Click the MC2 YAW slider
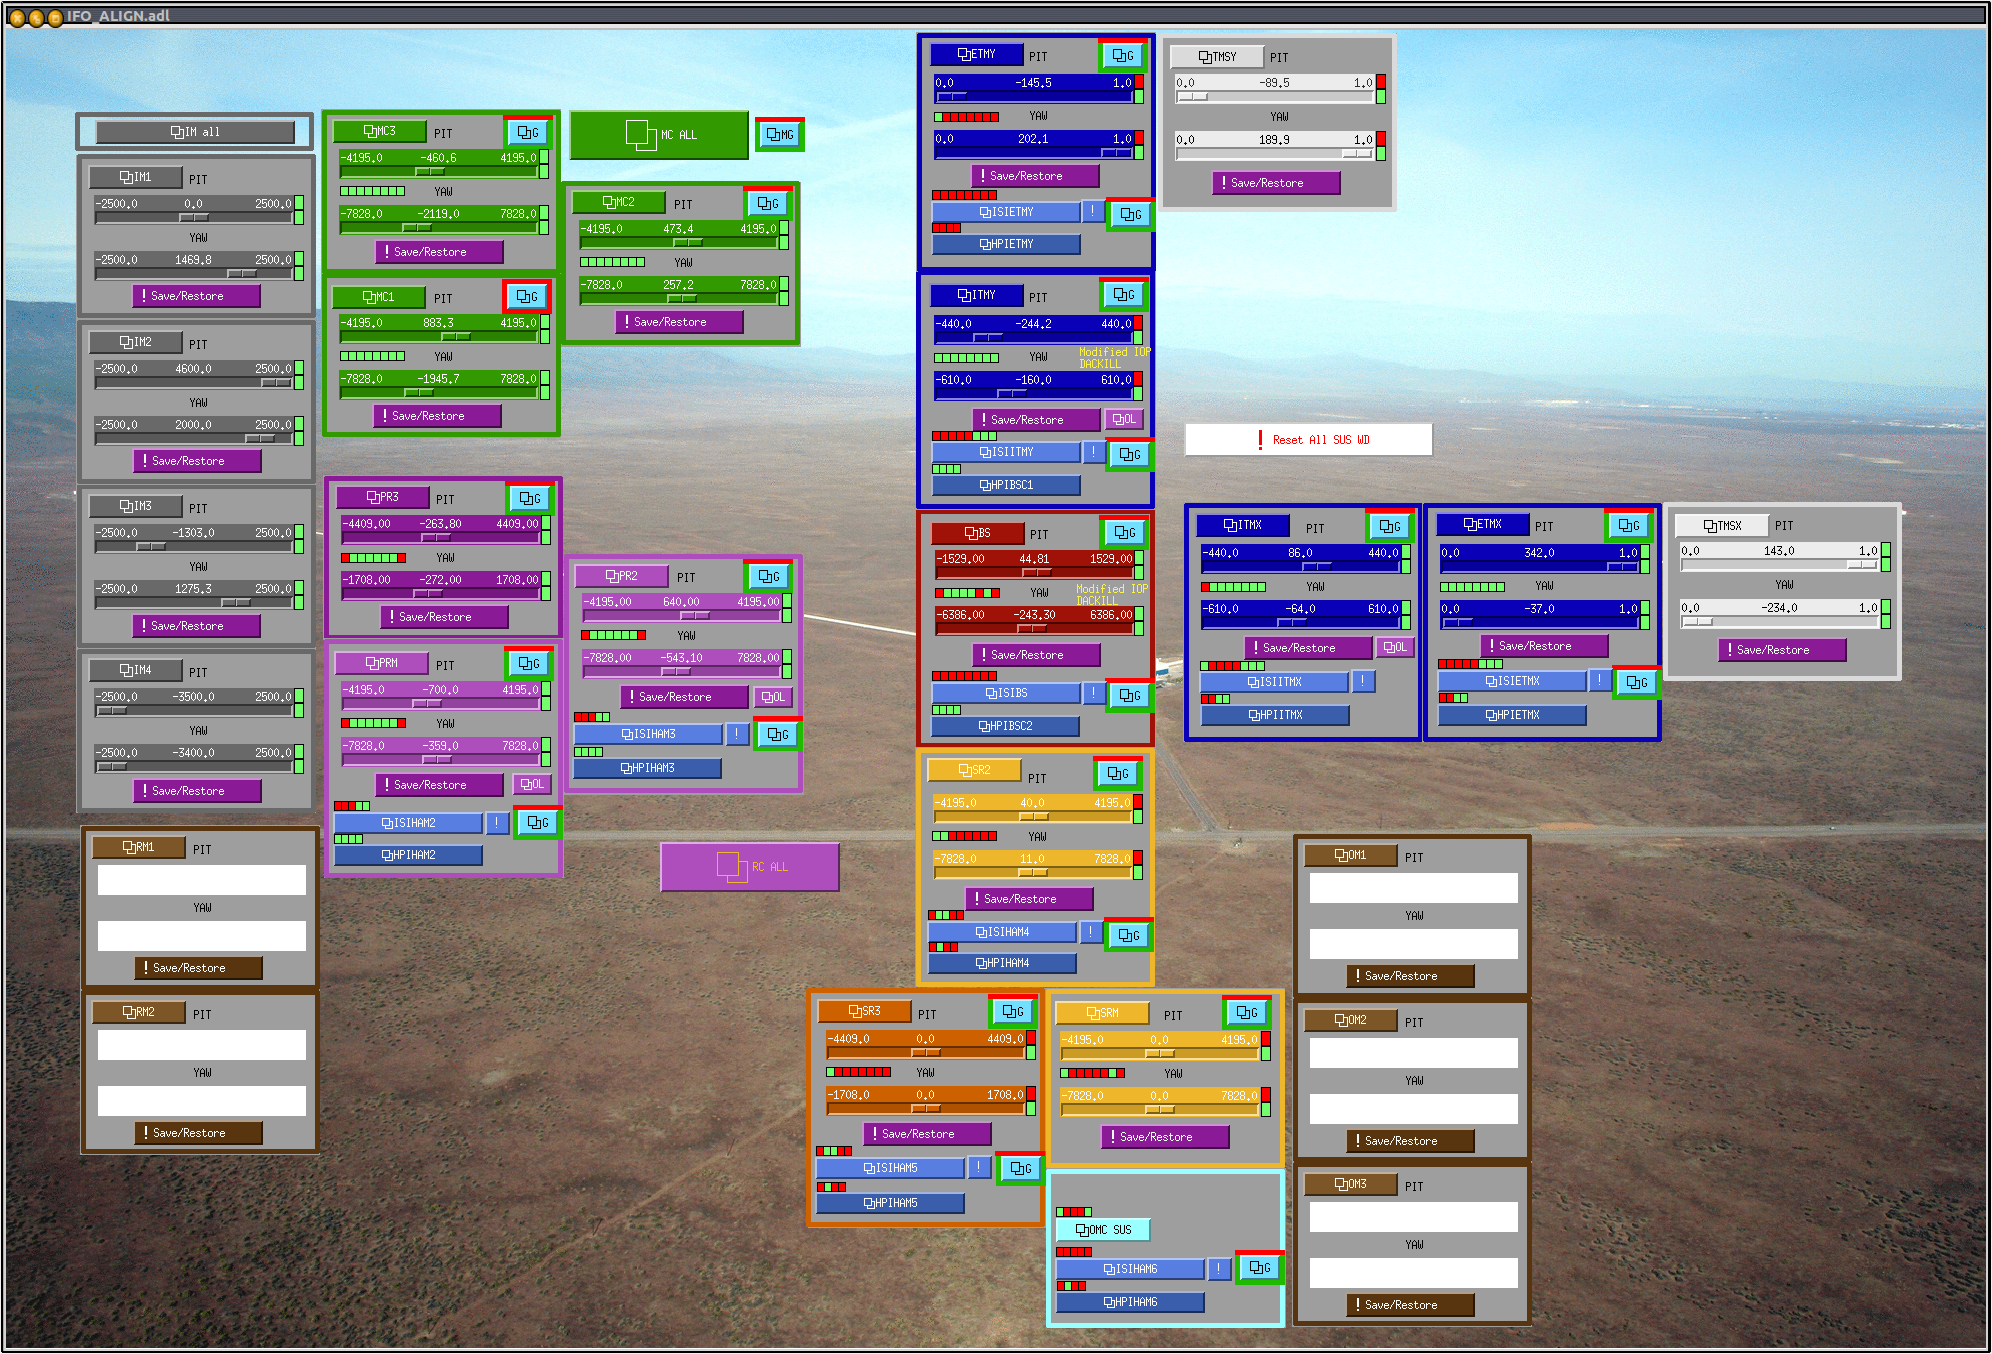 (x=680, y=298)
